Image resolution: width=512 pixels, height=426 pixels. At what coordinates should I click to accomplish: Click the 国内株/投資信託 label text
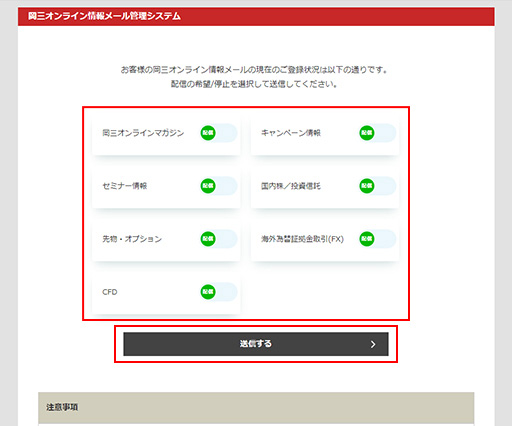(x=291, y=186)
